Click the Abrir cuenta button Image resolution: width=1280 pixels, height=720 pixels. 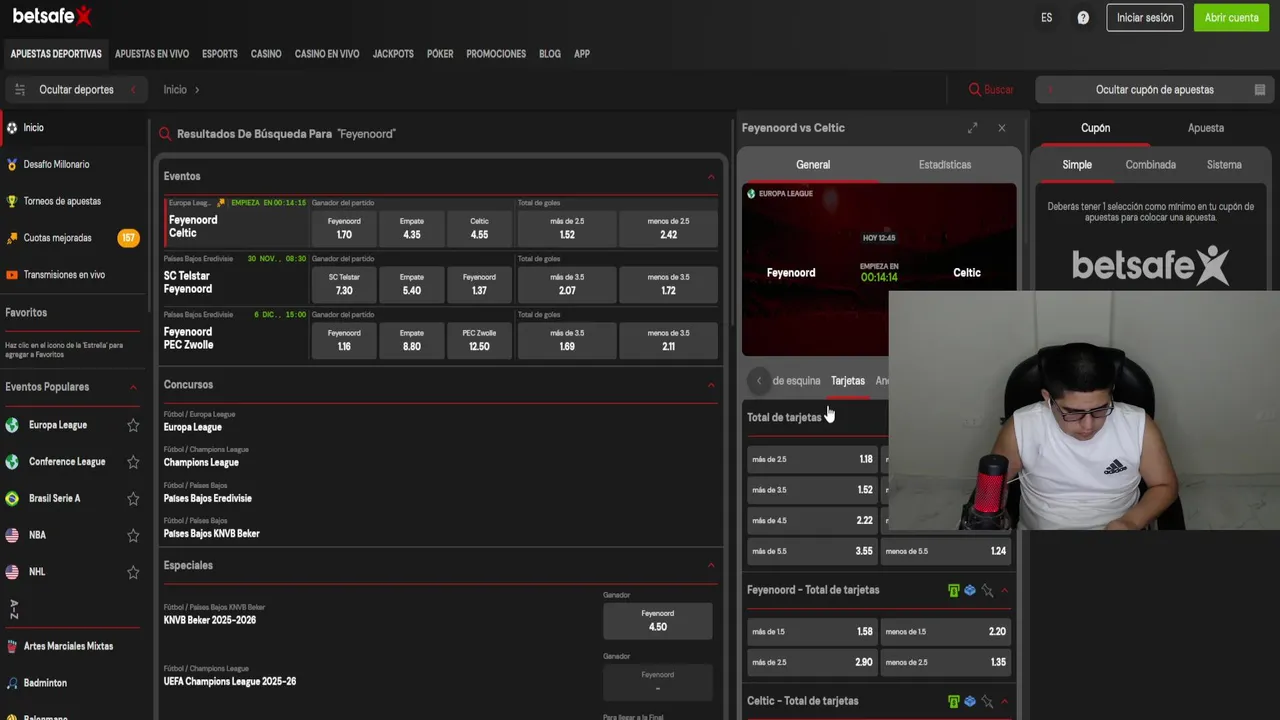click(x=1231, y=18)
